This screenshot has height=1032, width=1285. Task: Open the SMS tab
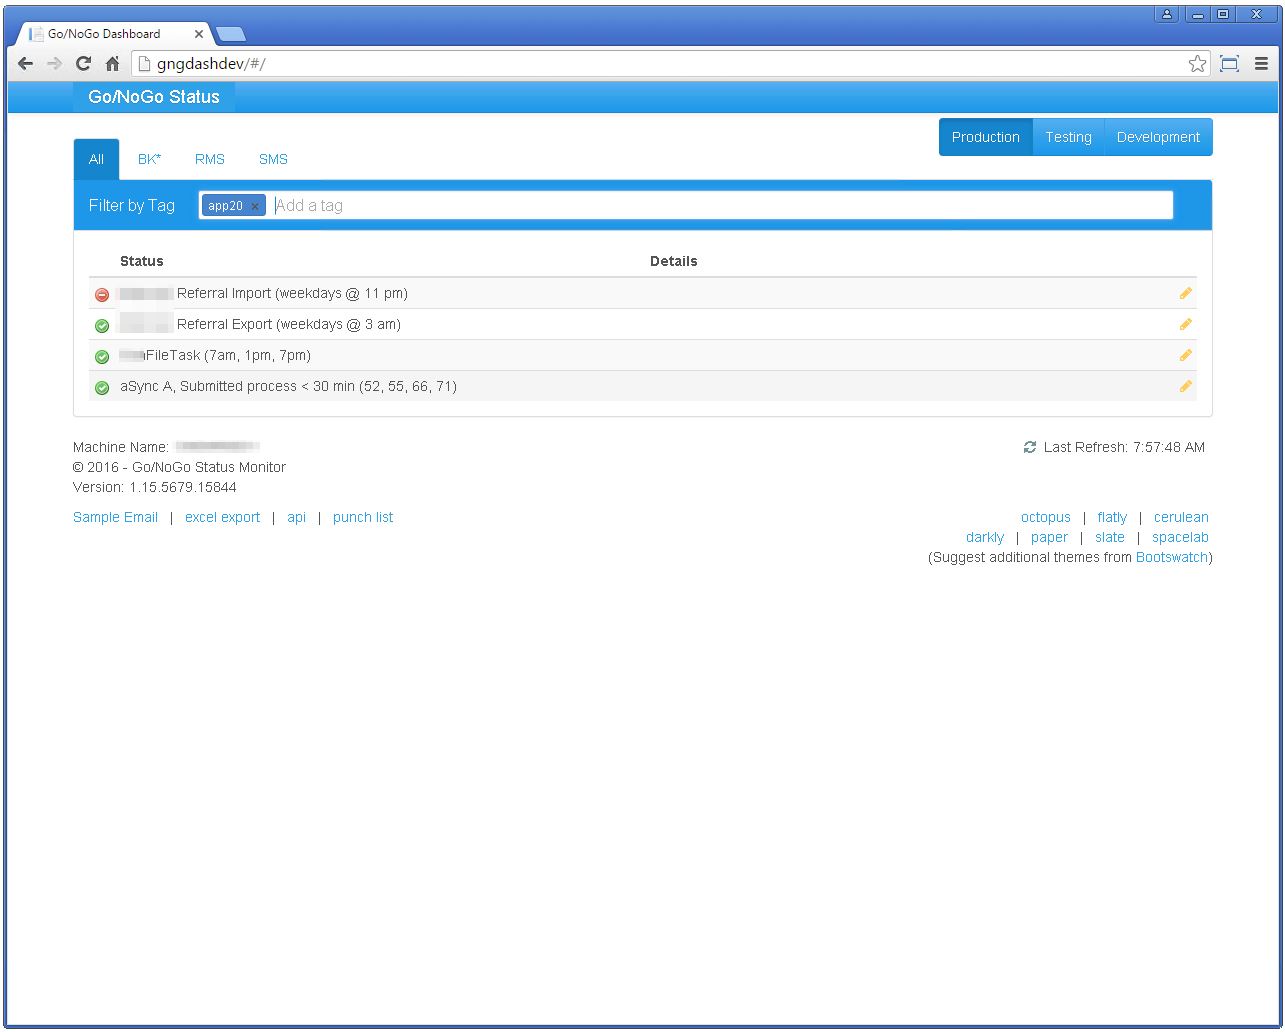(273, 159)
